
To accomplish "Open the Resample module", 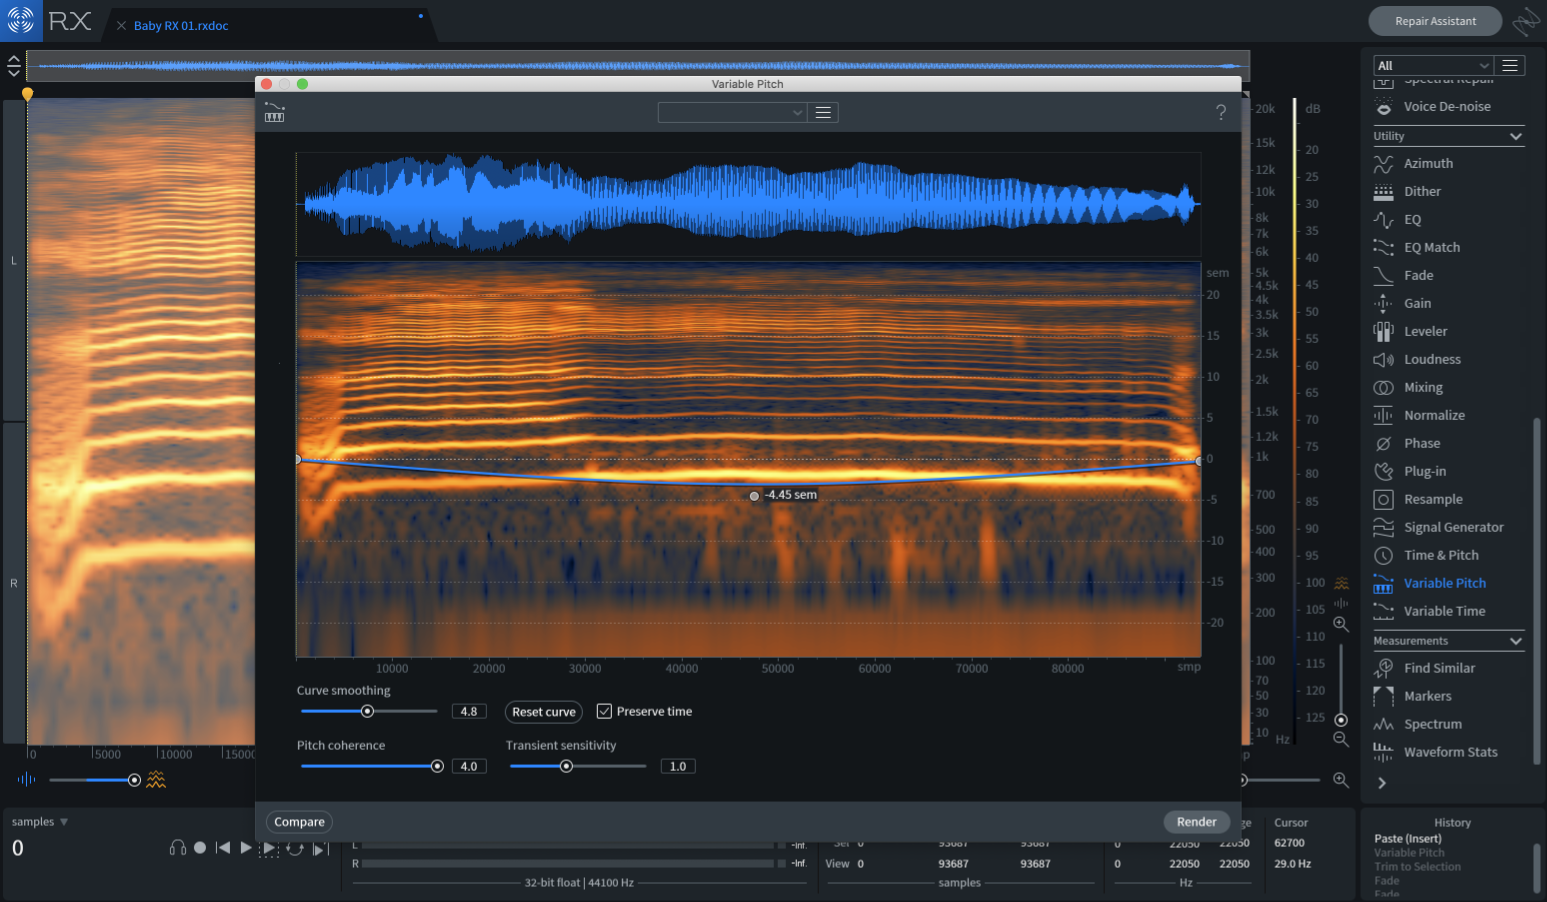I will pos(1448,499).
